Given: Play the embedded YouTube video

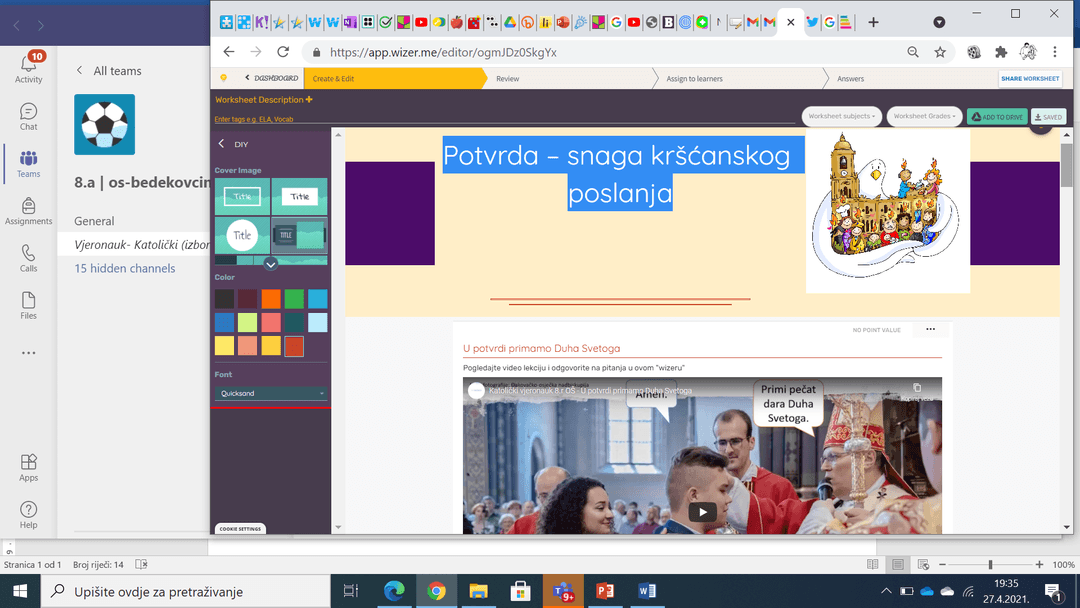Looking at the screenshot, I should coord(702,512).
